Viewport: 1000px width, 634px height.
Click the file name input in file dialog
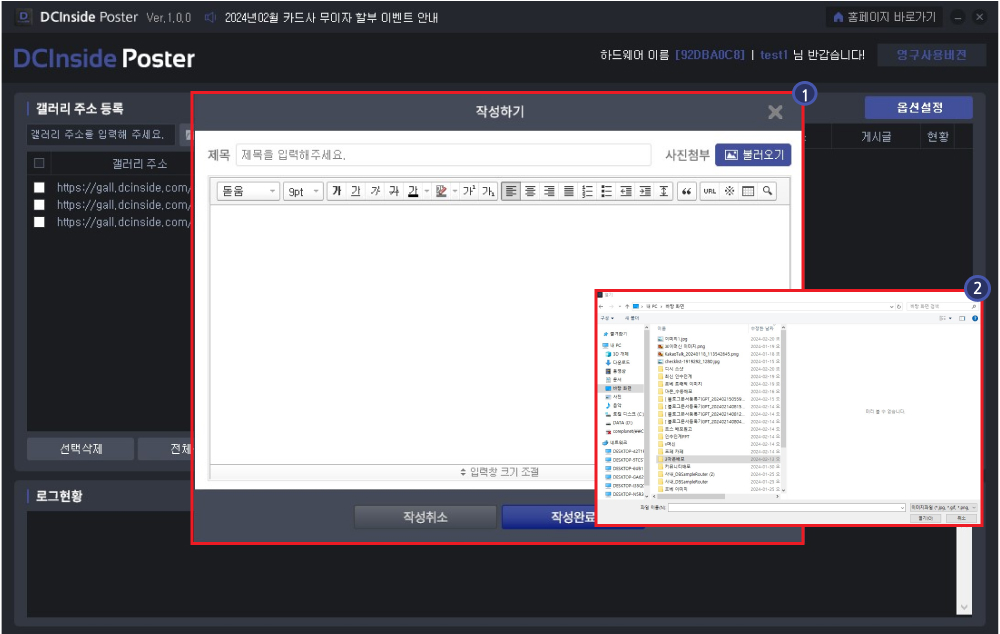pos(786,508)
